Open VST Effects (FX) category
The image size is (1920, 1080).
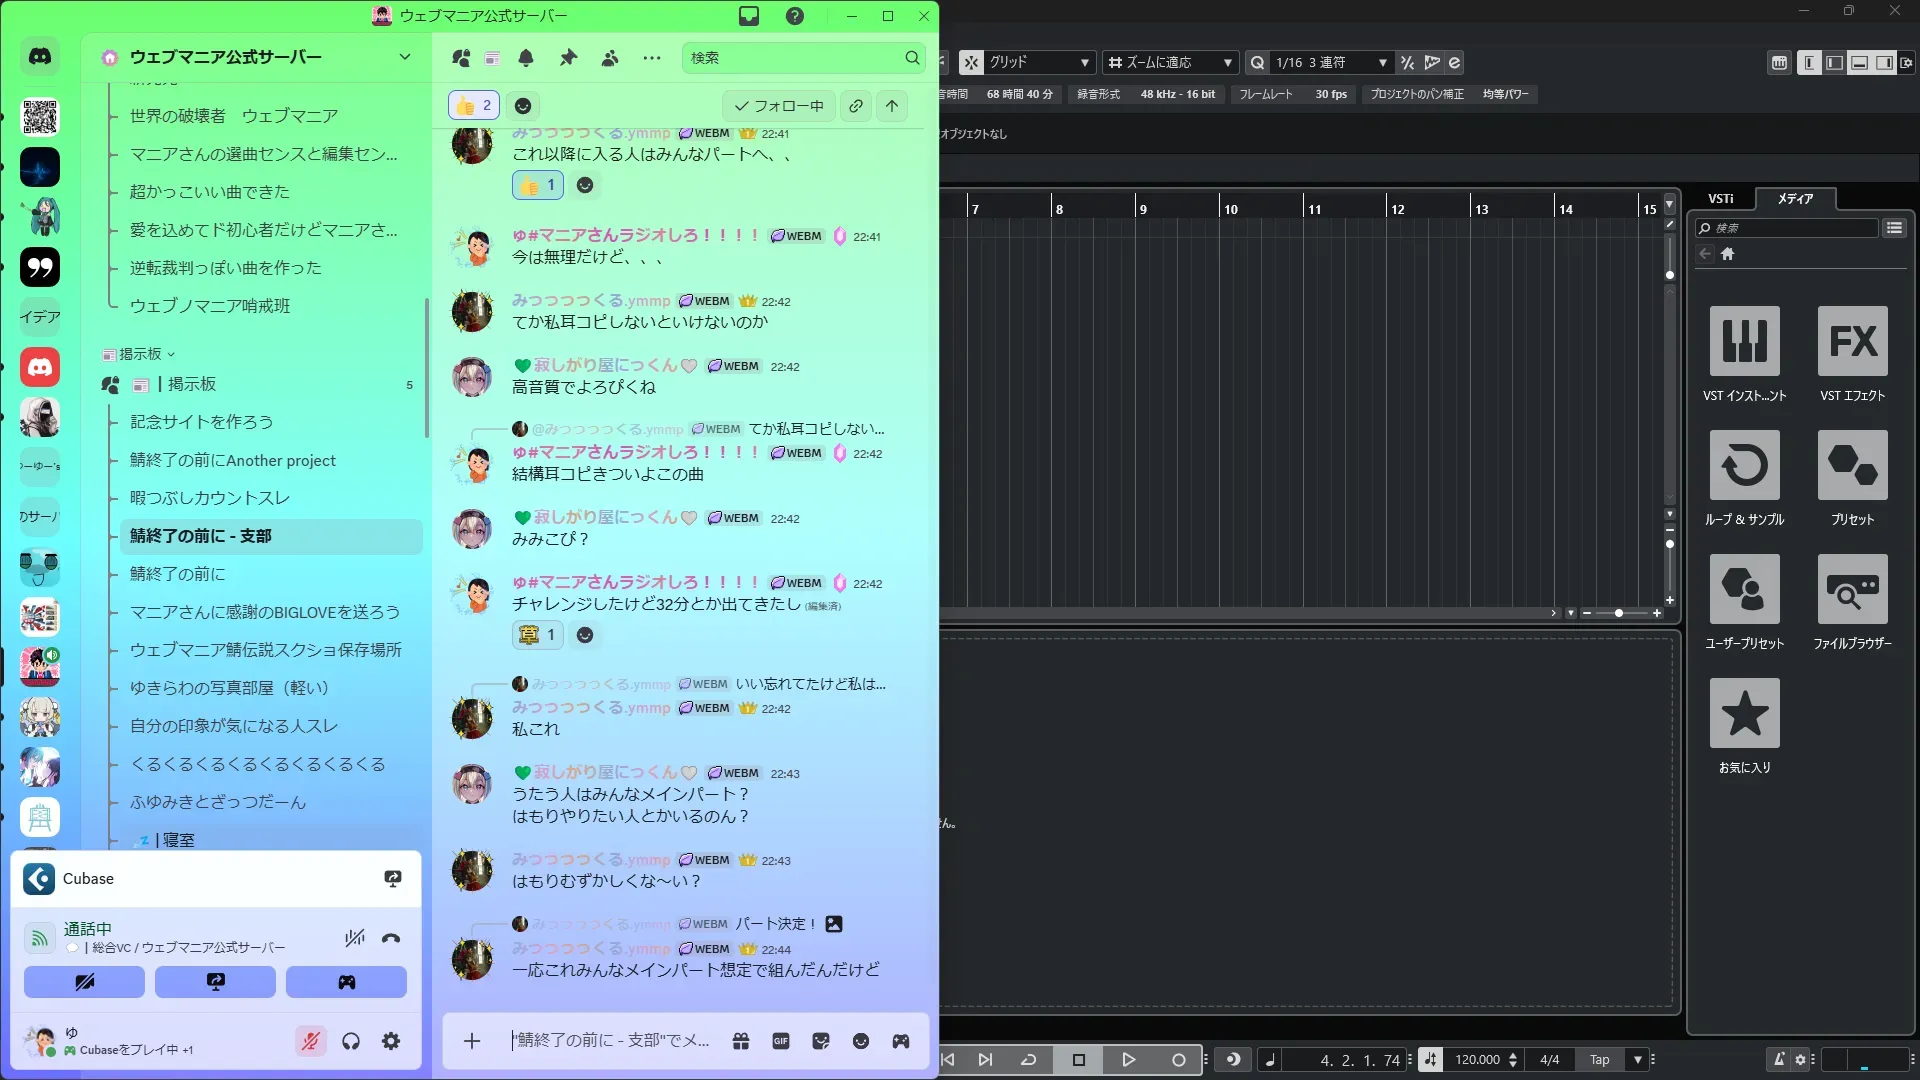coord(1852,341)
